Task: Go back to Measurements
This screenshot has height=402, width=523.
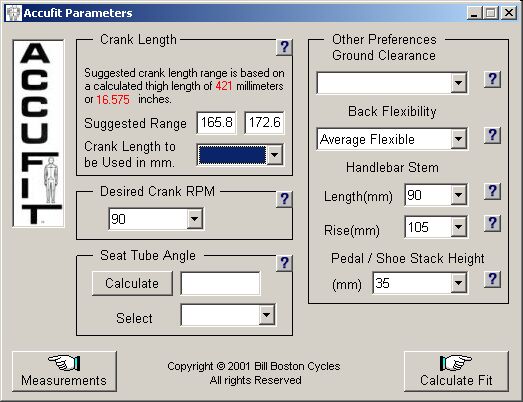Action: [64, 371]
